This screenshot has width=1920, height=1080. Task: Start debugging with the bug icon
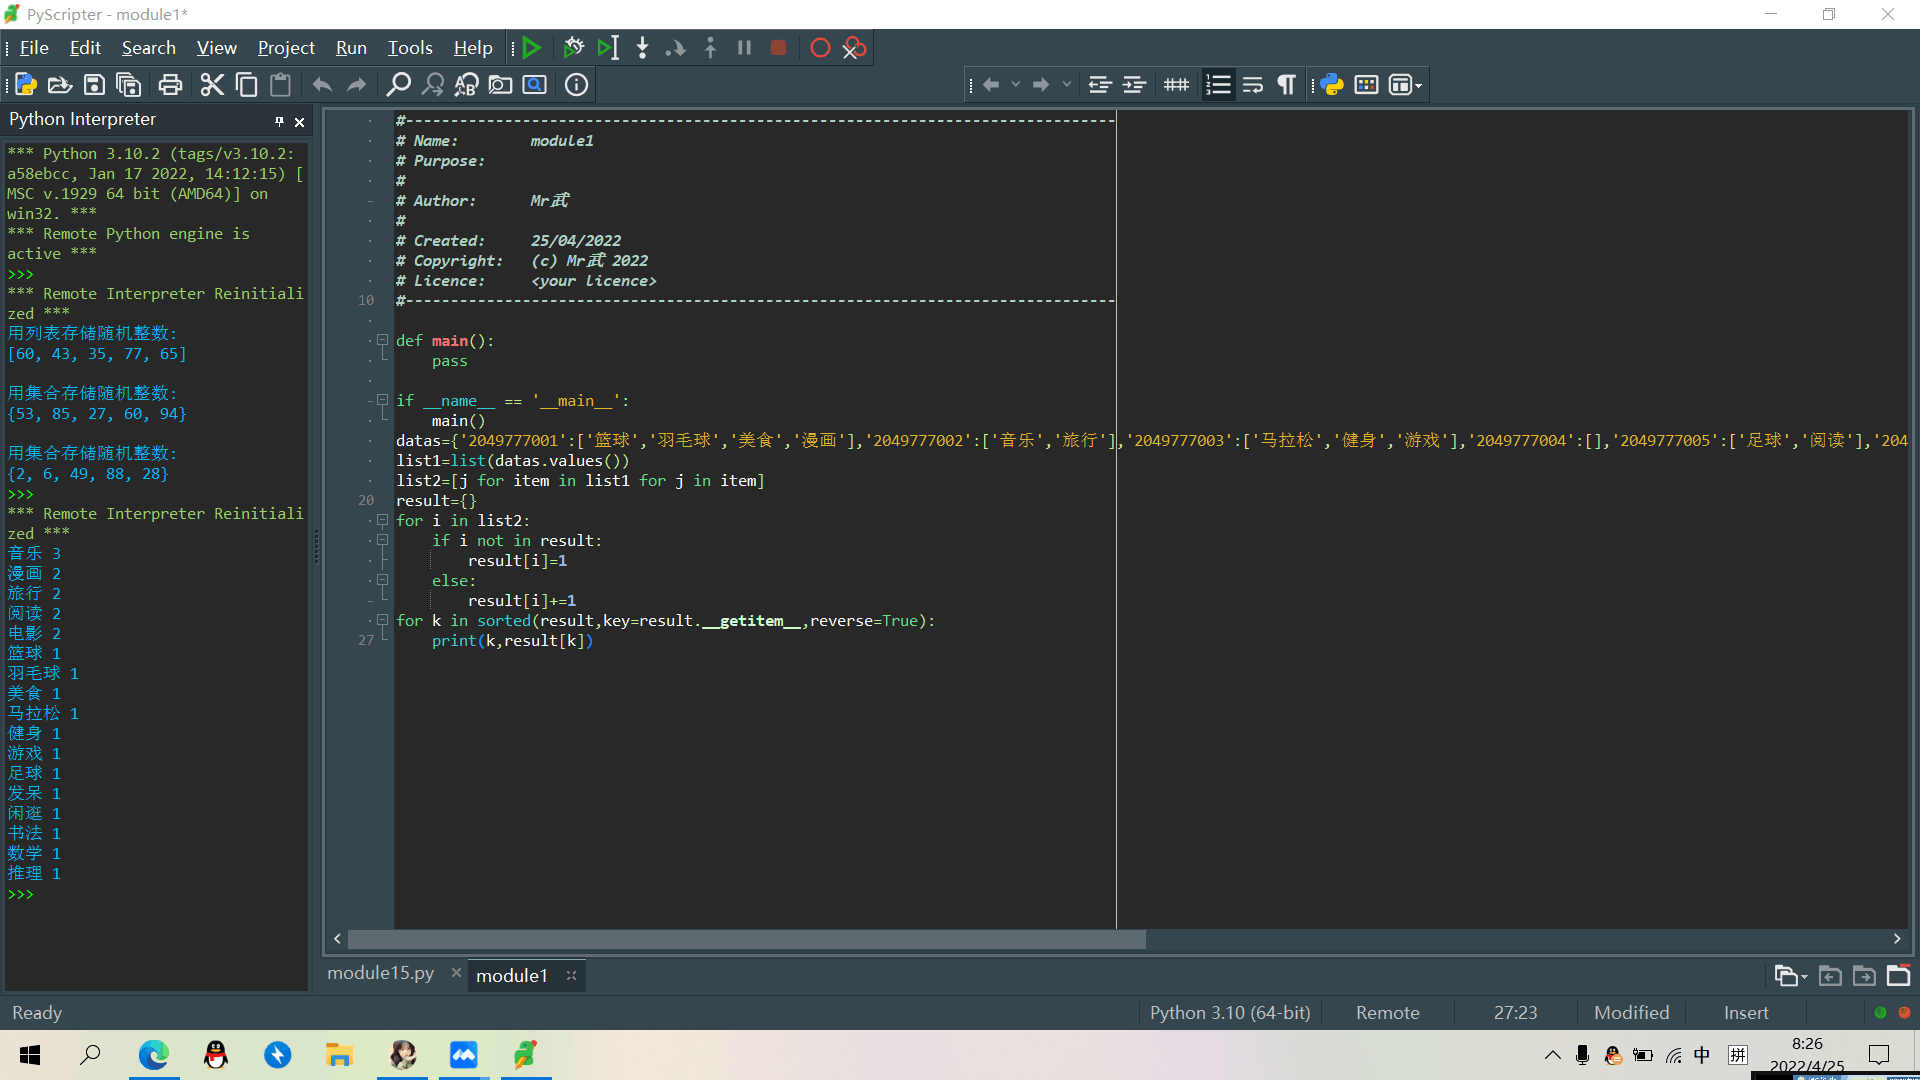tap(573, 48)
